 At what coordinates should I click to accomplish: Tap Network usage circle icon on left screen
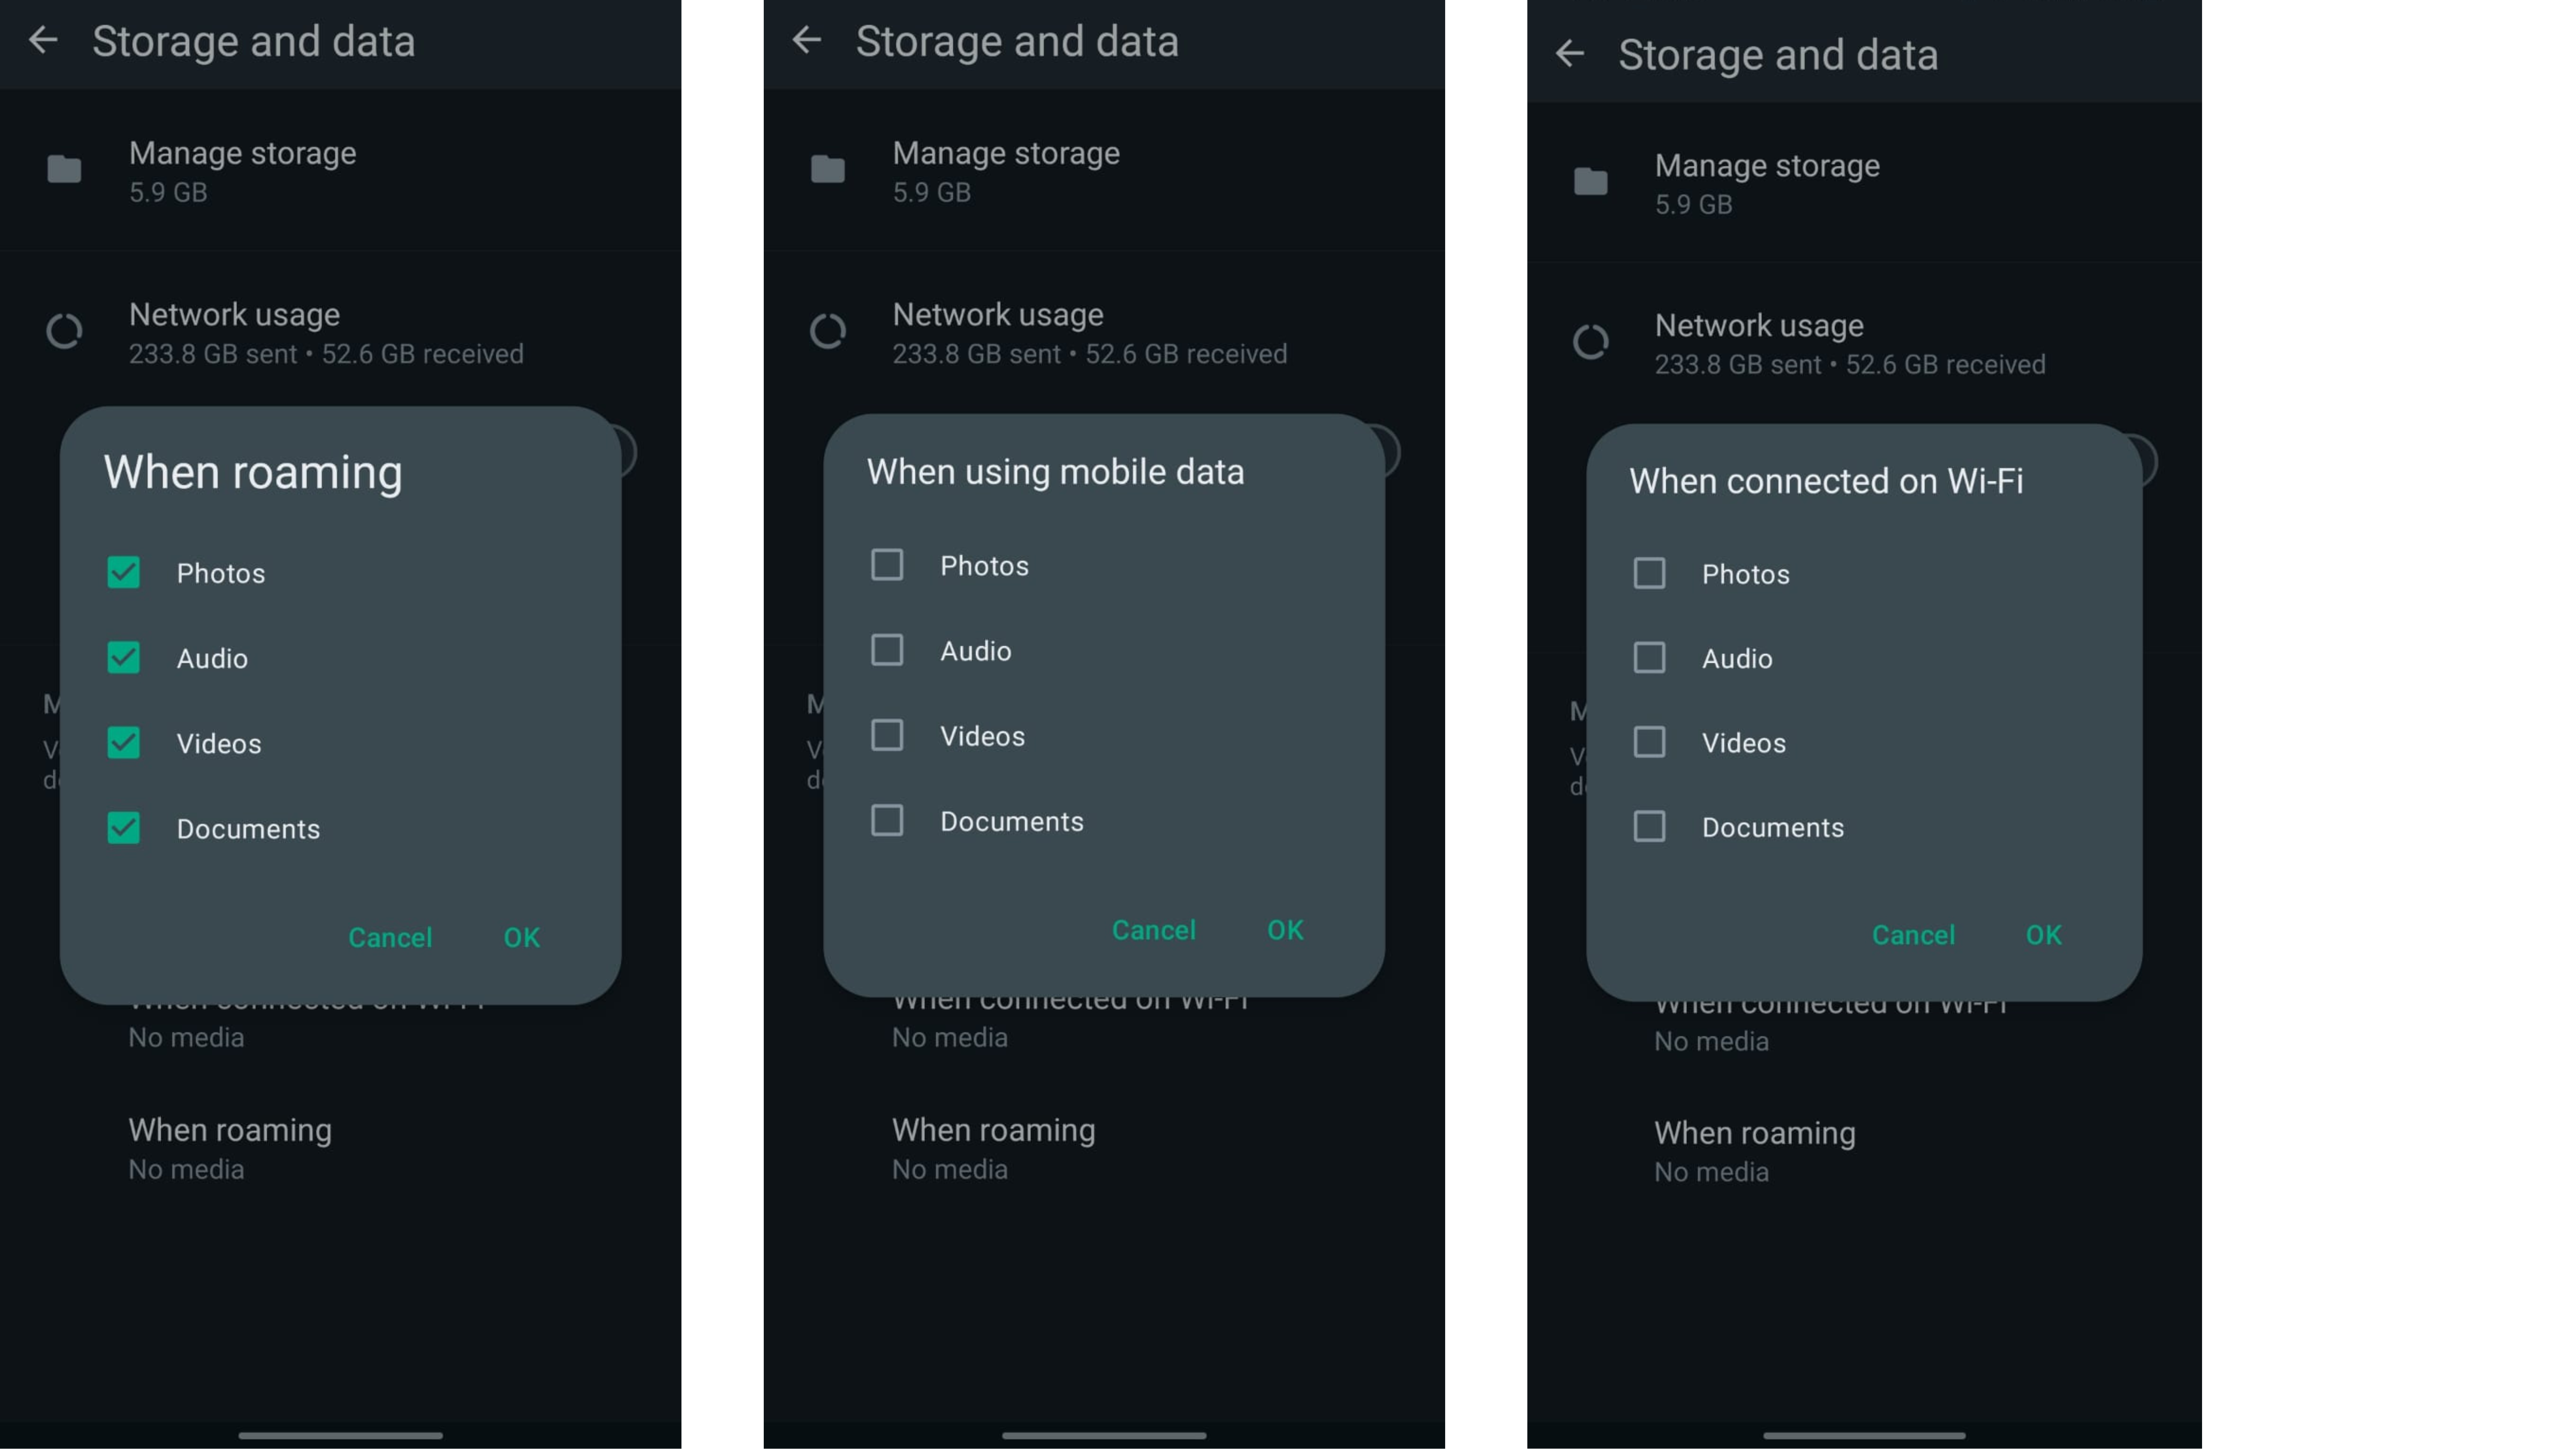64,332
